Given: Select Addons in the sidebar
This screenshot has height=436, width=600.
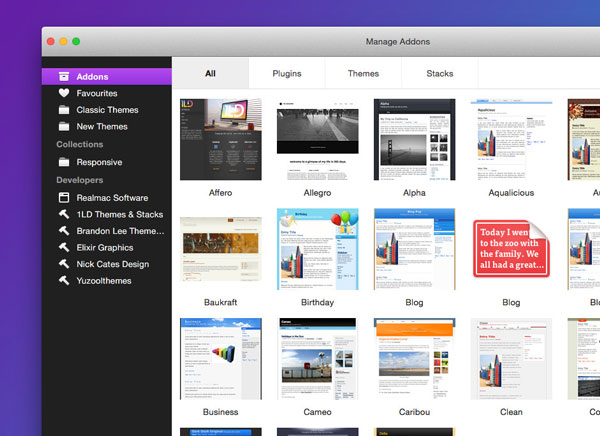Looking at the screenshot, I should point(107,77).
